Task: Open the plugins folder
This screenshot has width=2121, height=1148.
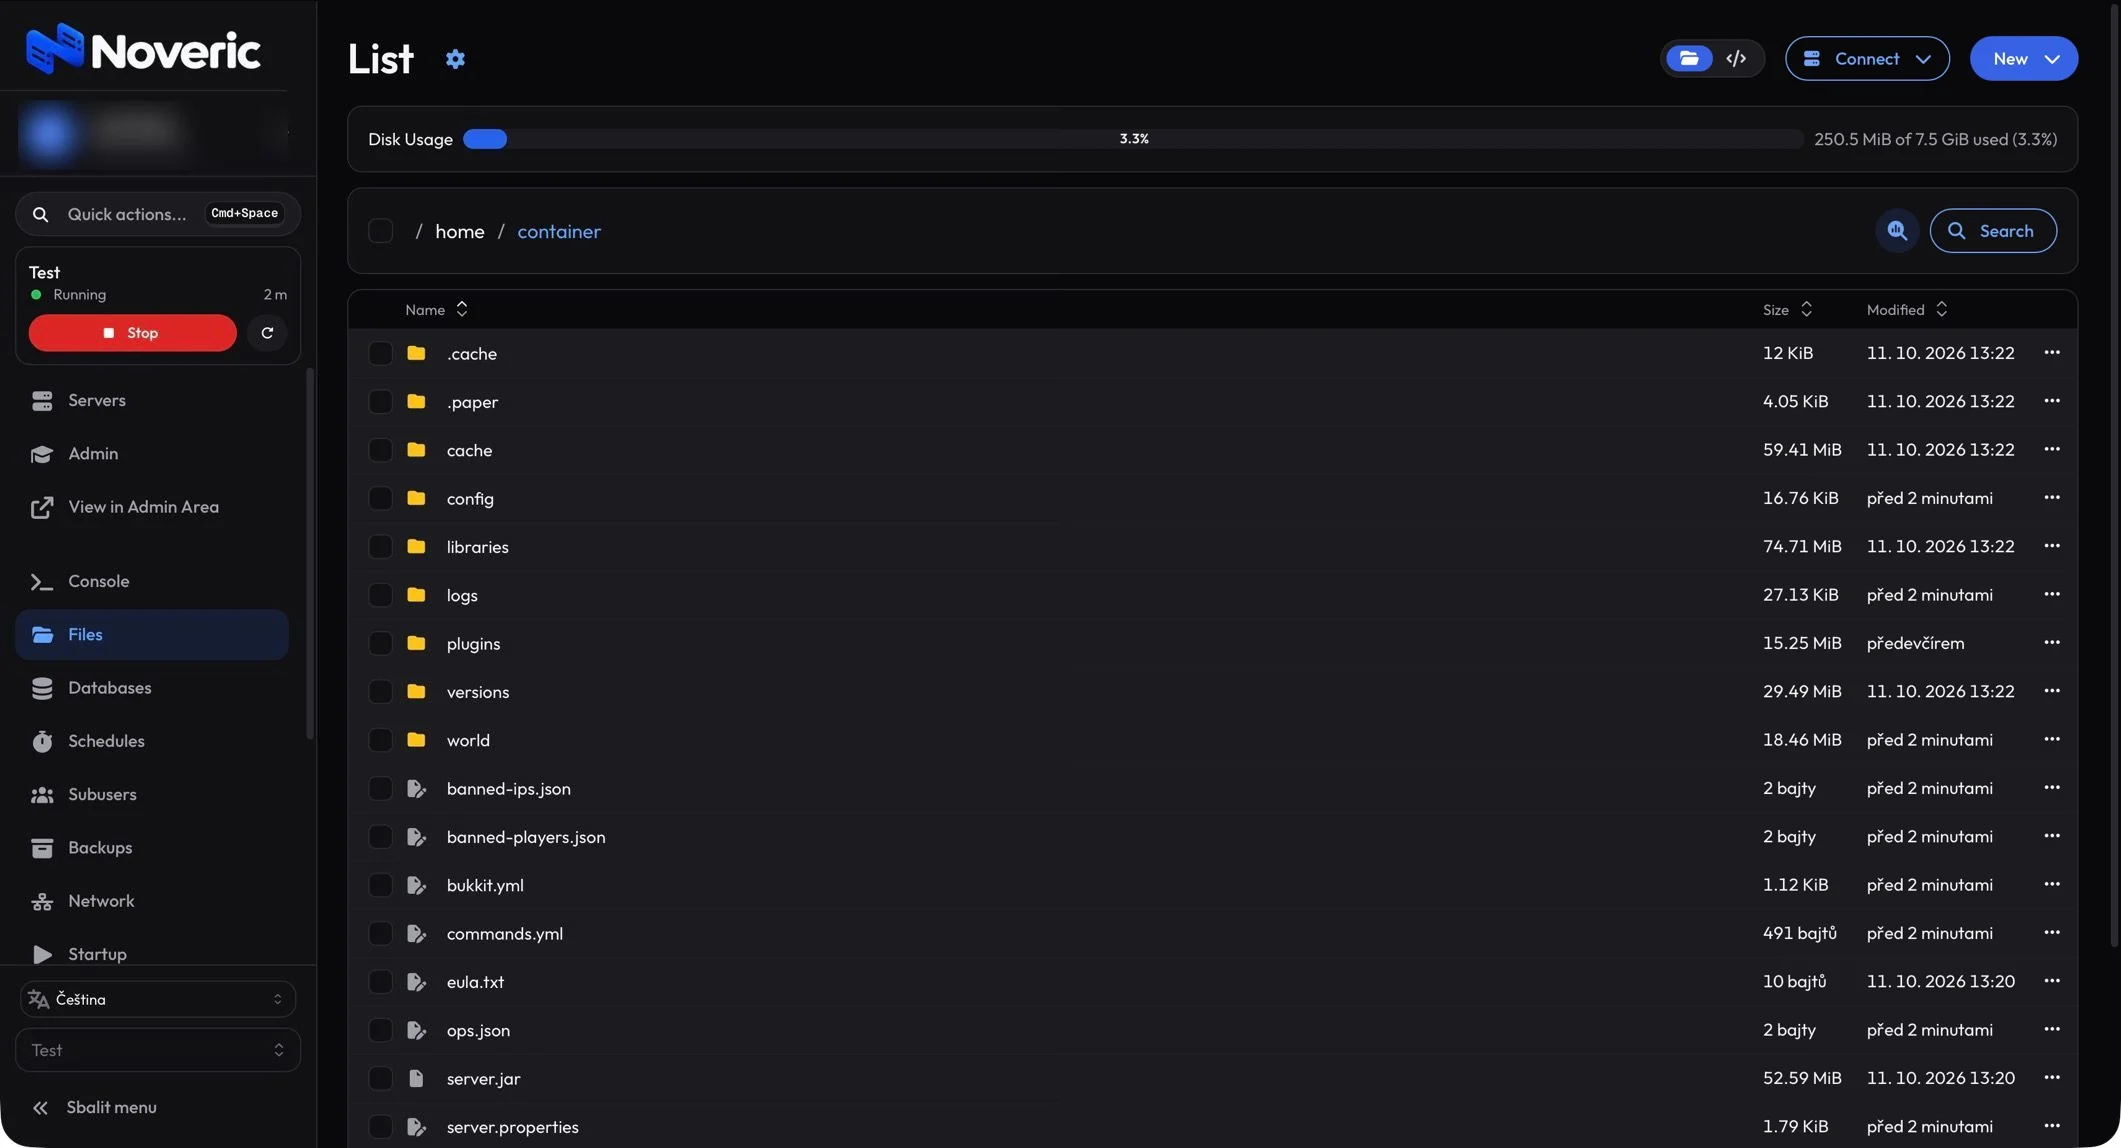Action: point(473,643)
